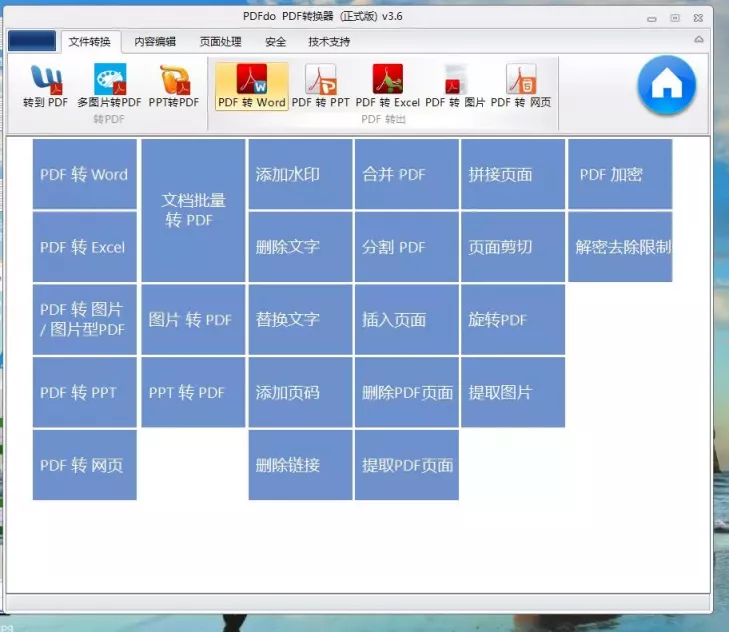Close the PDFdo converter window
Screen dimensions: 729x632
(x=698, y=18)
